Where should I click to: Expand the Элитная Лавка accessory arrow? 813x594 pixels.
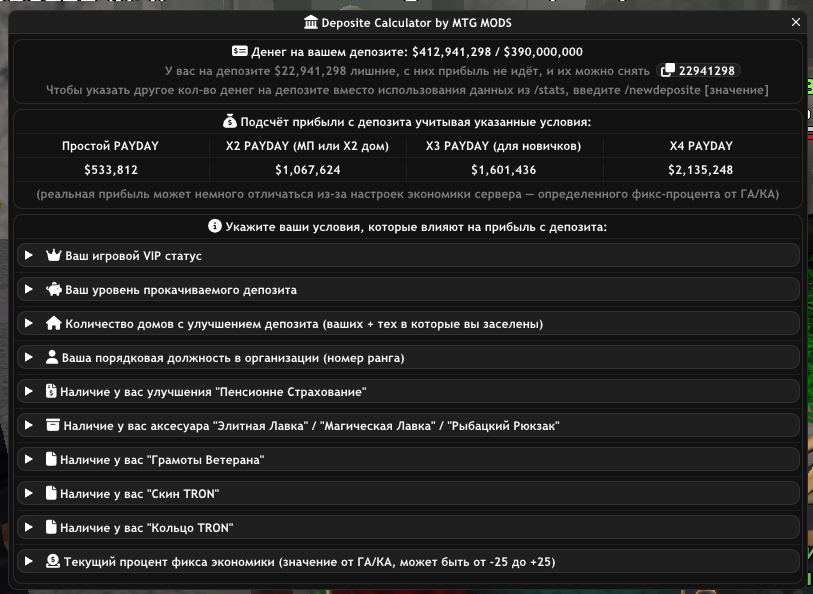click(x=29, y=425)
